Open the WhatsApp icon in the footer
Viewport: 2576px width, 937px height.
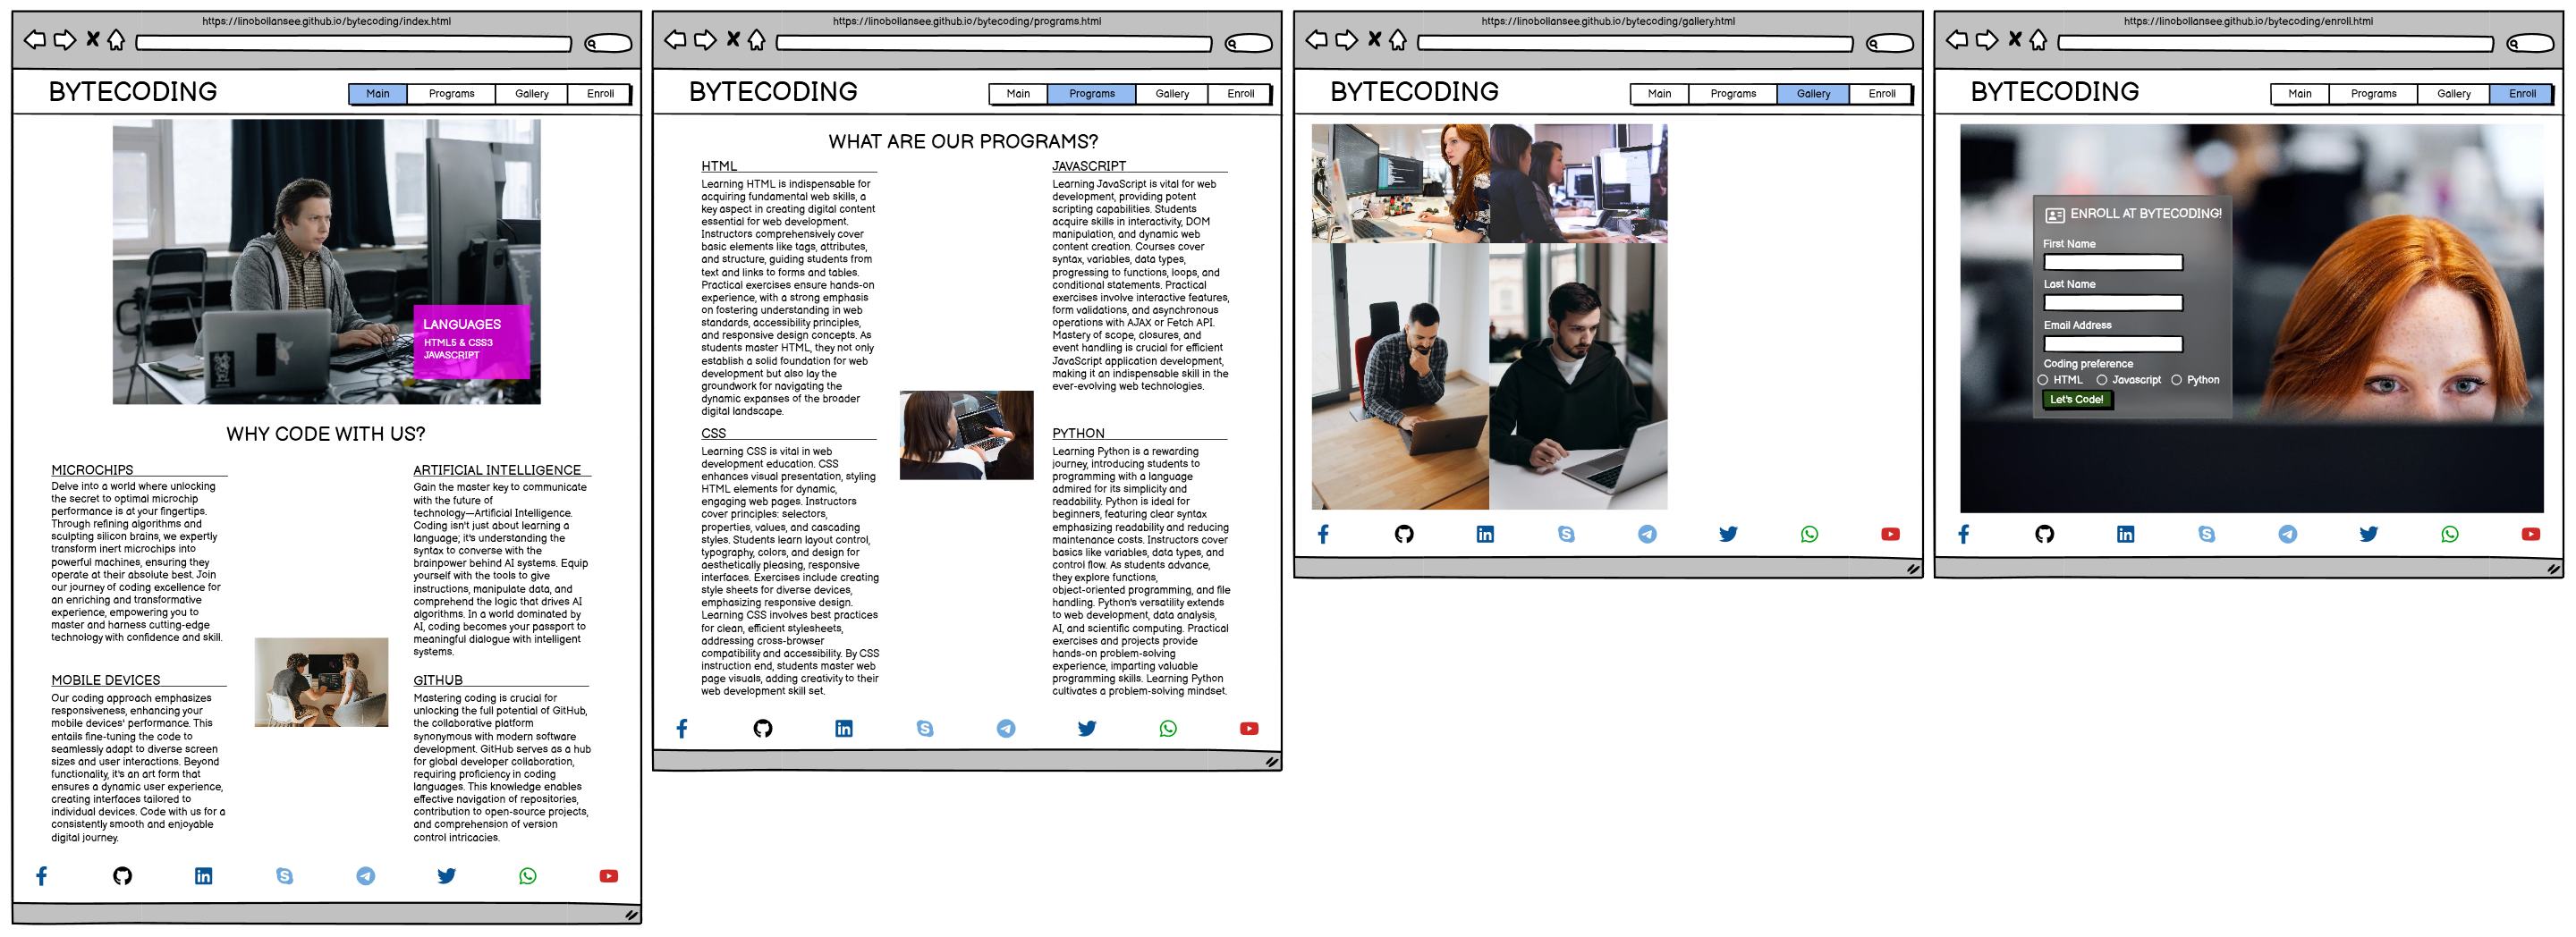point(527,876)
